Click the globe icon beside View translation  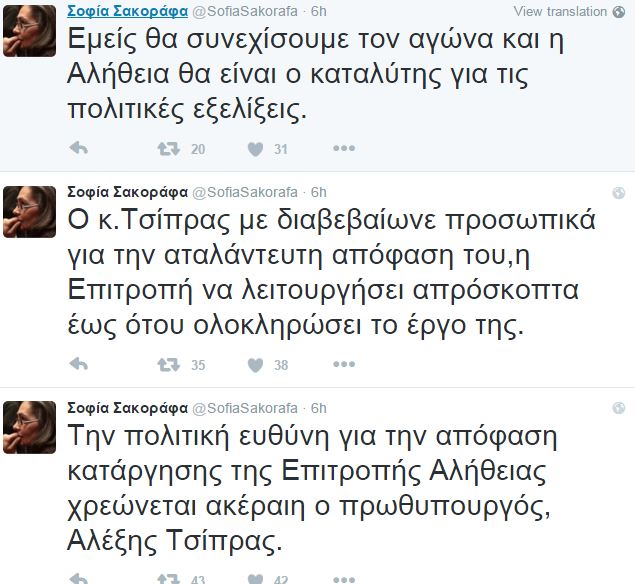[x=619, y=12]
